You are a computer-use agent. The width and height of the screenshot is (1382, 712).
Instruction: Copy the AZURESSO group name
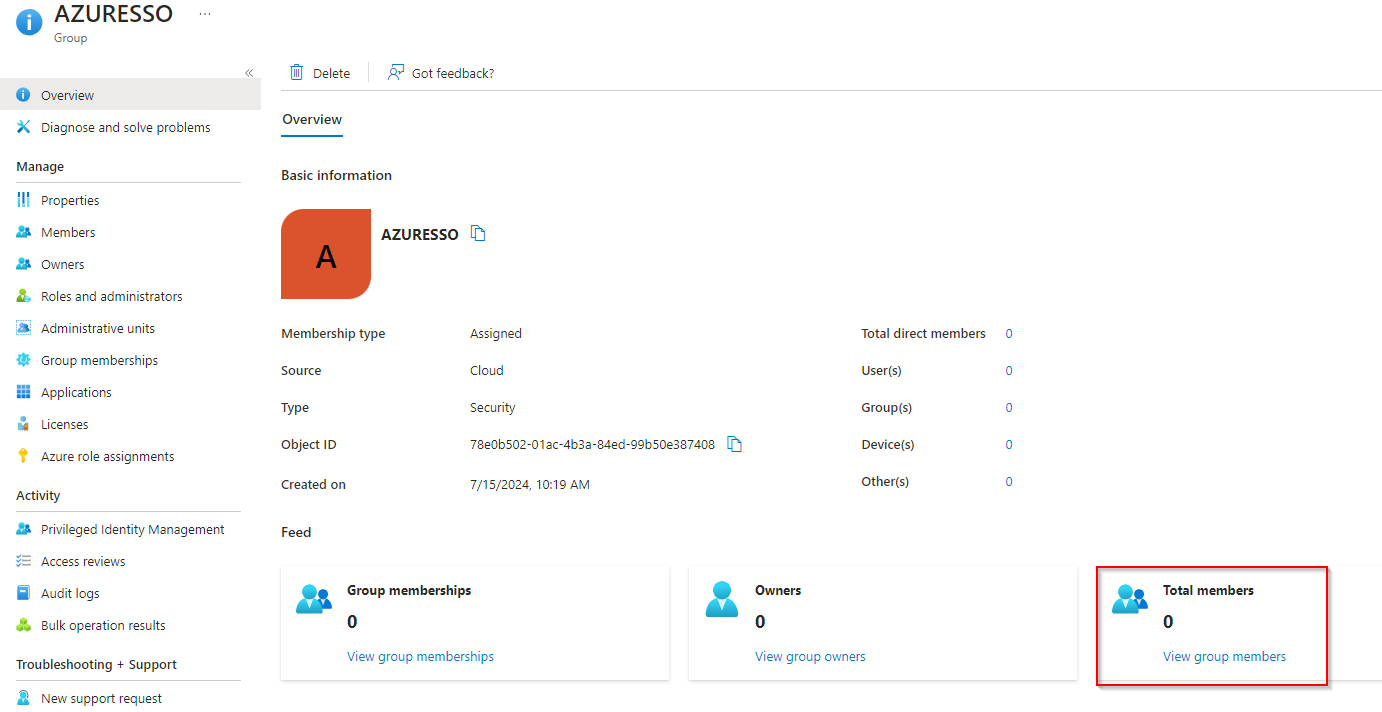point(478,234)
